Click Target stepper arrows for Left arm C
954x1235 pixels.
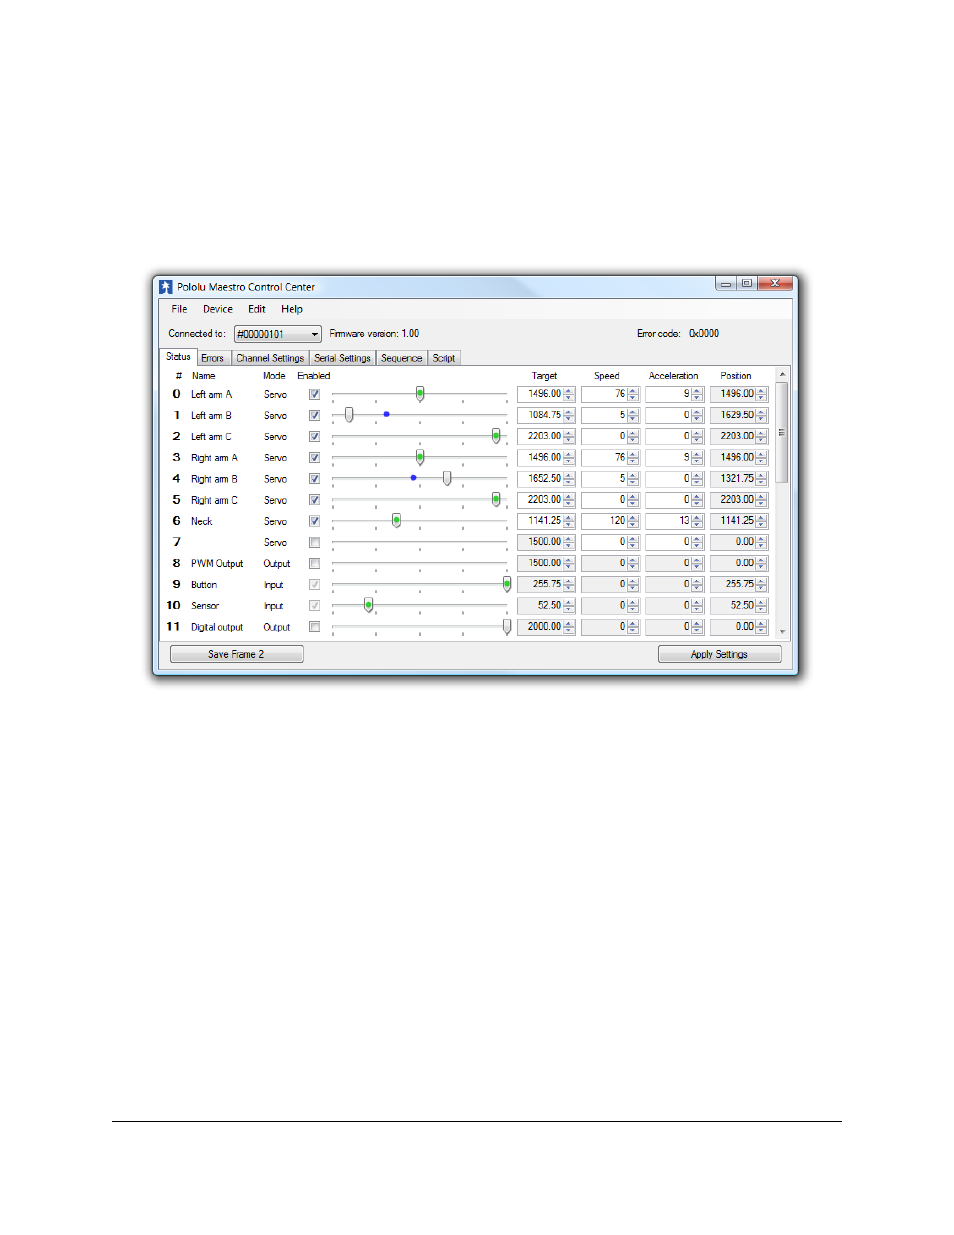tap(569, 436)
